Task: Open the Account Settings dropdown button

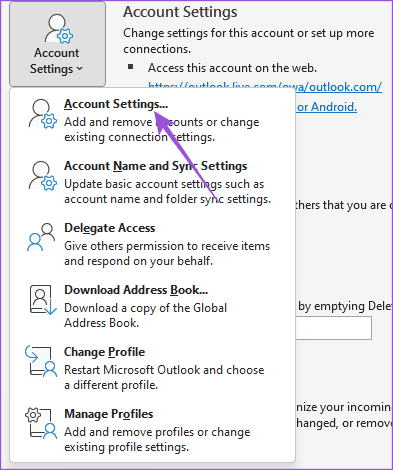Action: coord(57,44)
